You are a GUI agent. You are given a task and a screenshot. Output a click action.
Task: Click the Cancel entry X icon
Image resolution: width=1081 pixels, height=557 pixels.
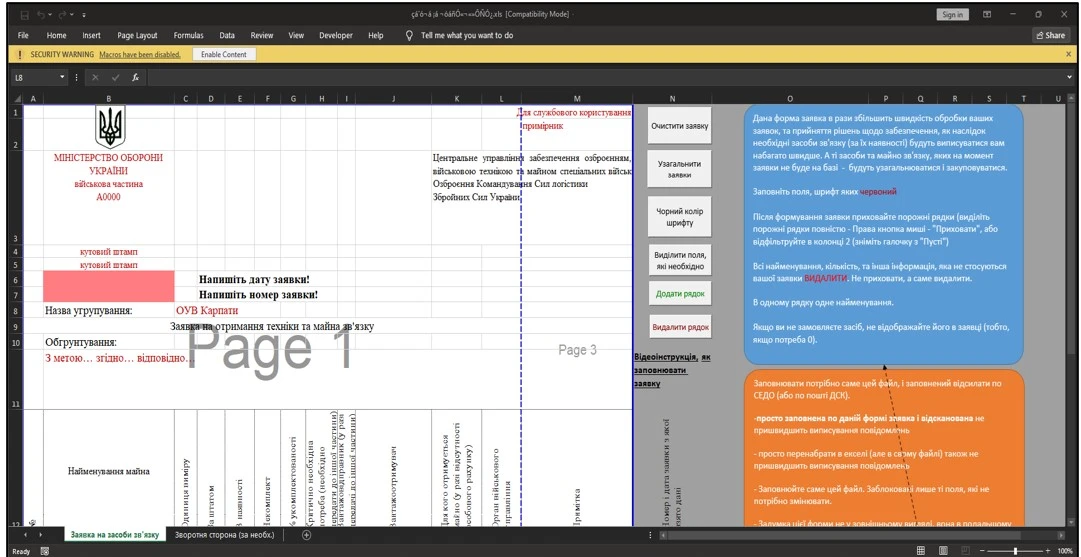coord(95,78)
